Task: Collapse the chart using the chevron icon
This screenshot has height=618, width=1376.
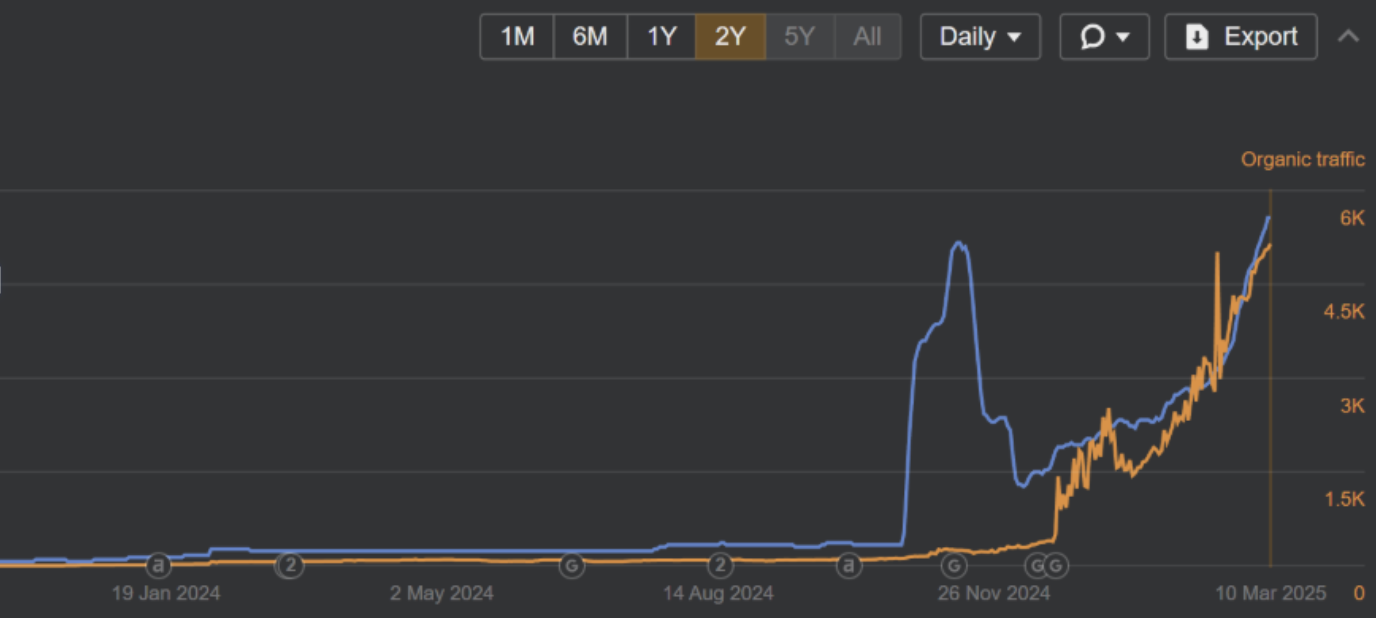Action: 1348,36
